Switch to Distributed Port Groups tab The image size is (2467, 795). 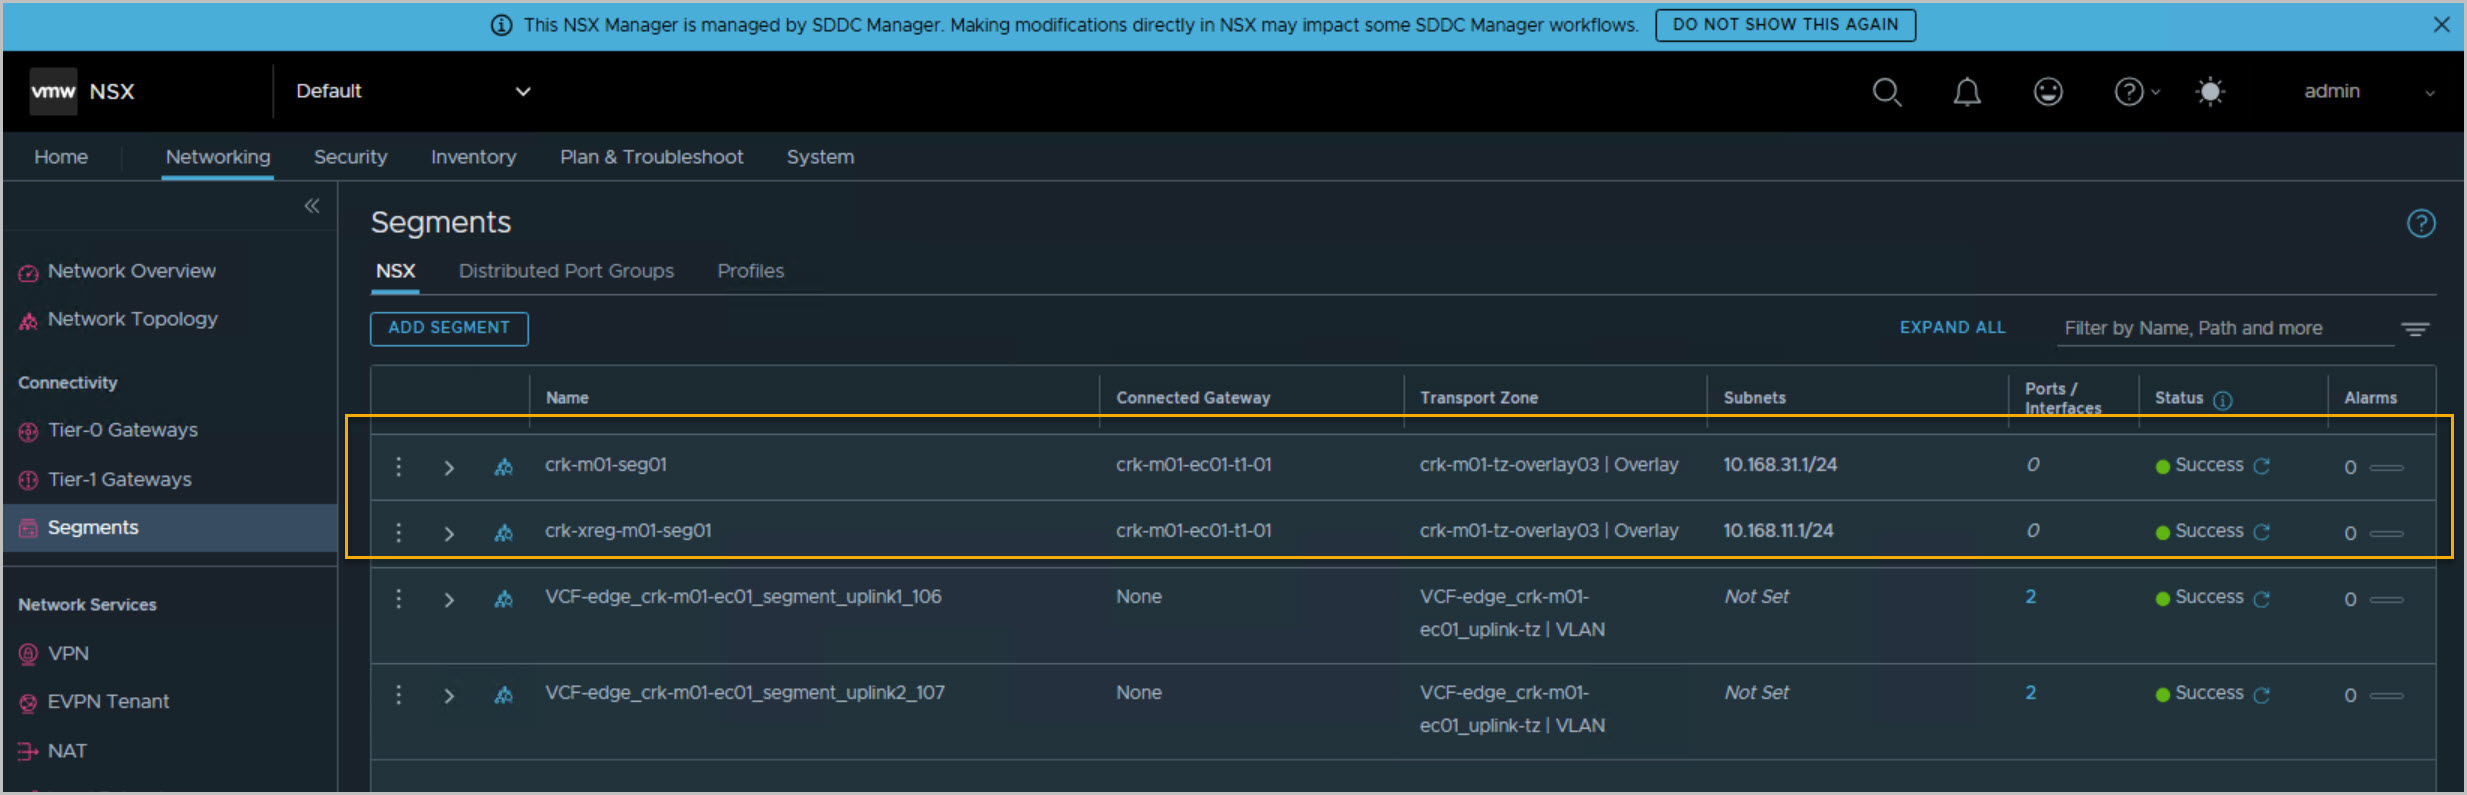pos(566,271)
